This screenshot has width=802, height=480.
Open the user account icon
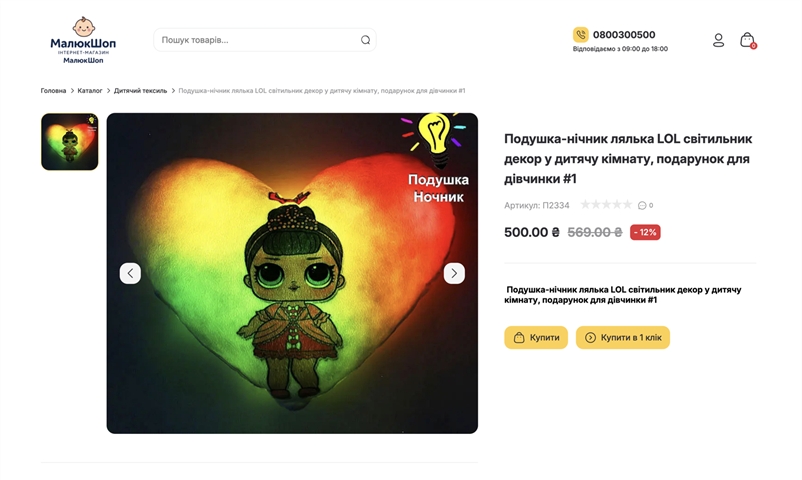[718, 40]
